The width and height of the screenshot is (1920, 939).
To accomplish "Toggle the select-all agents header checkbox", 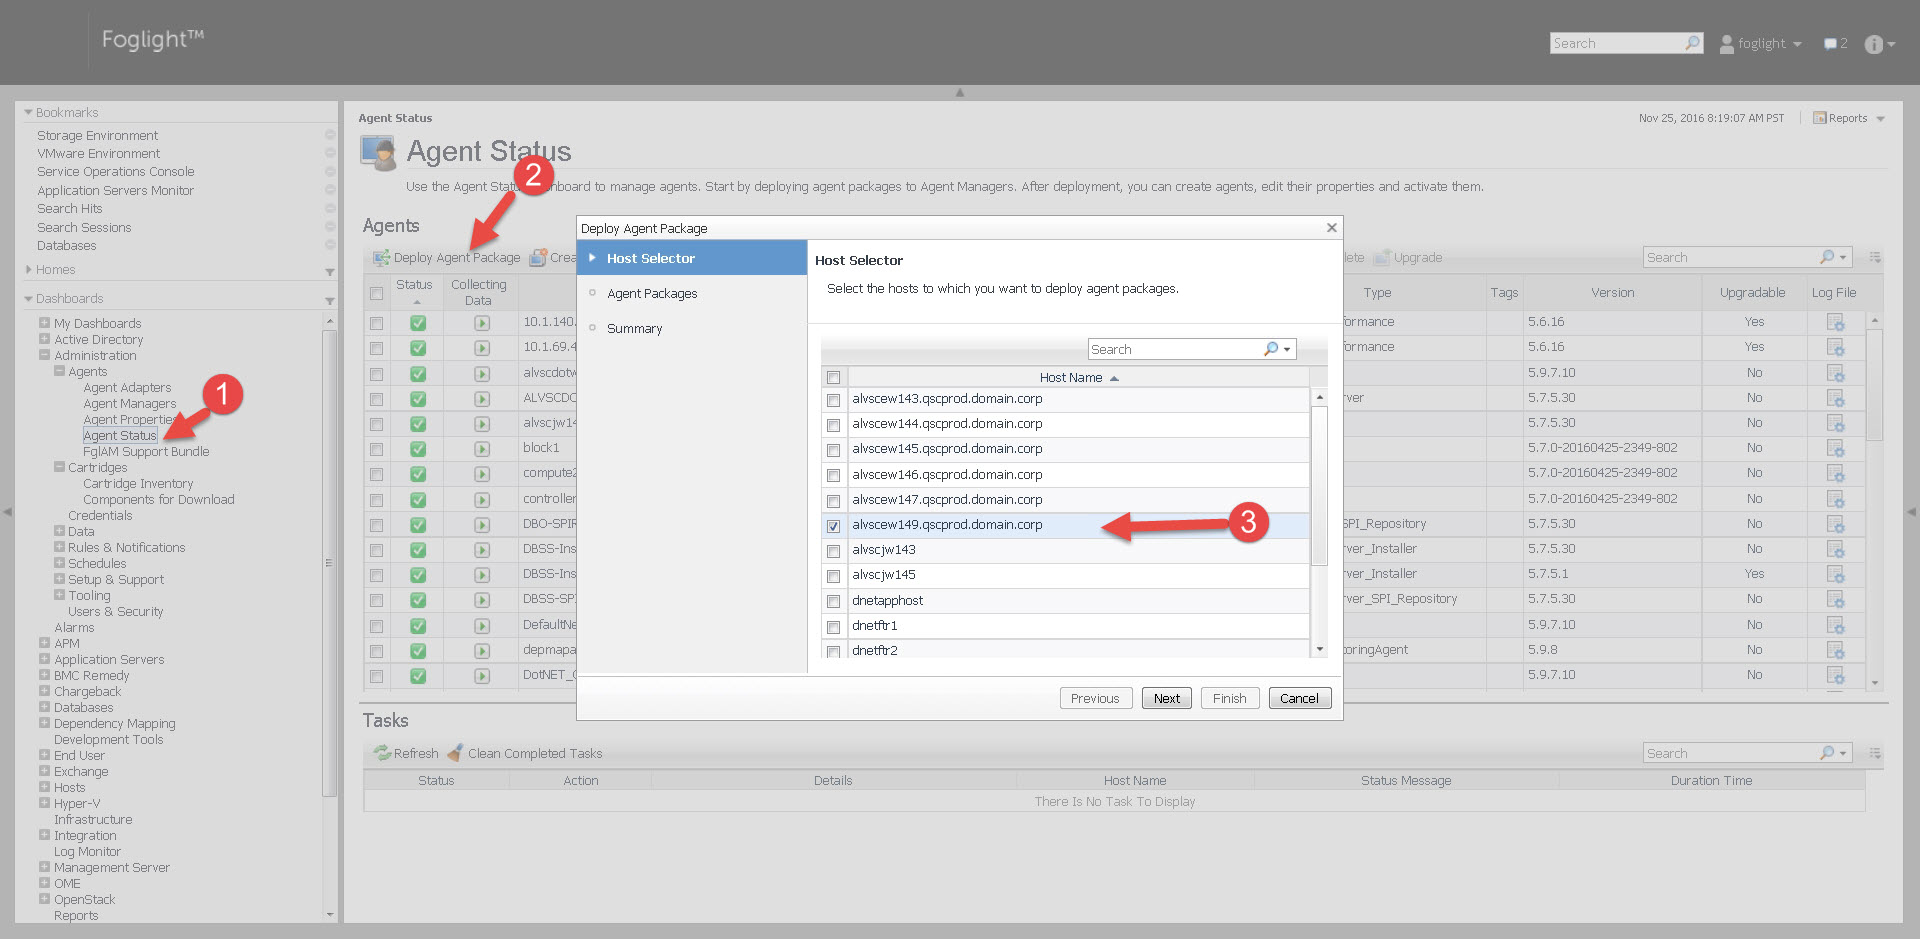I will pos(376,293).
